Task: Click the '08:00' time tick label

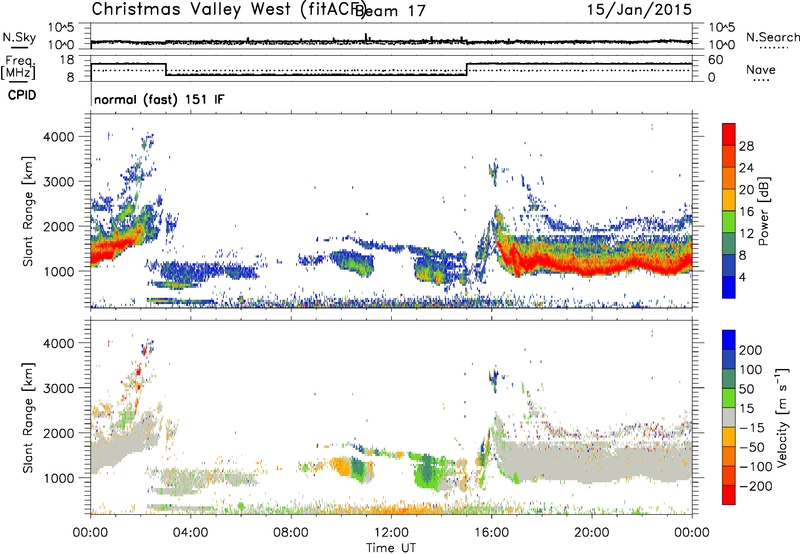Action: (290, 533)
